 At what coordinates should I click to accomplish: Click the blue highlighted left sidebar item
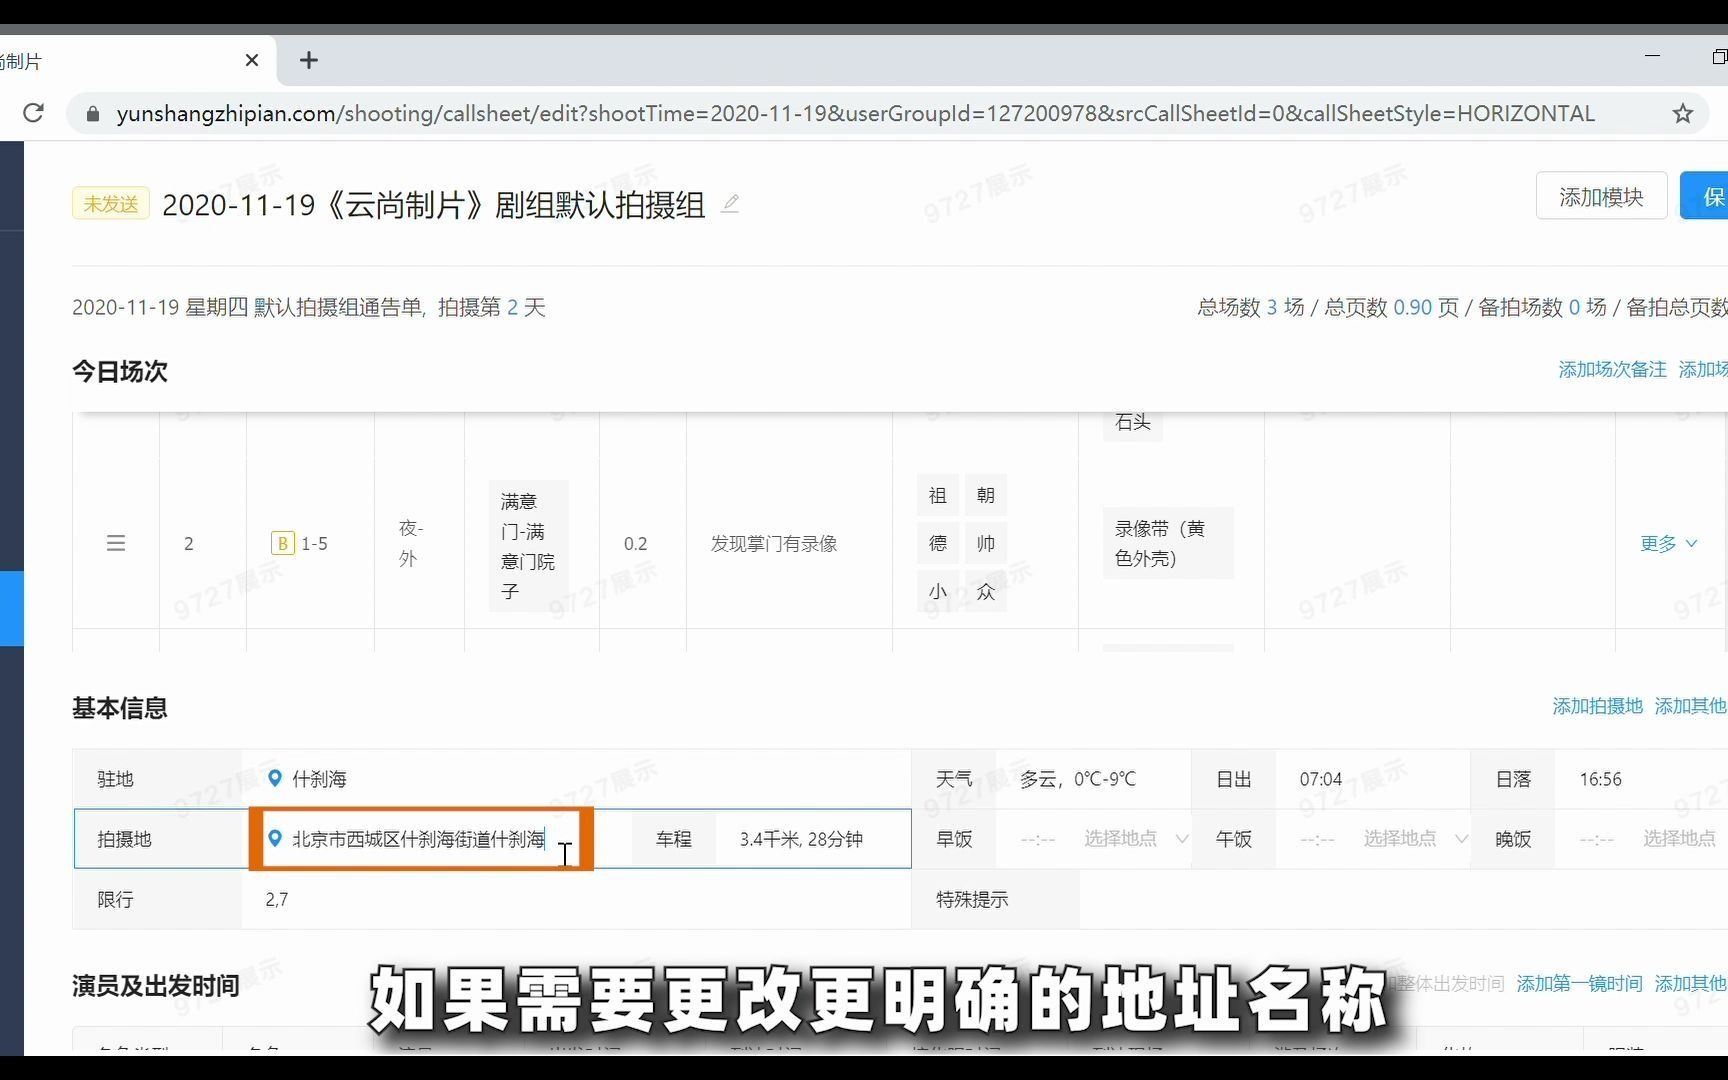click(x=11, y=608)
